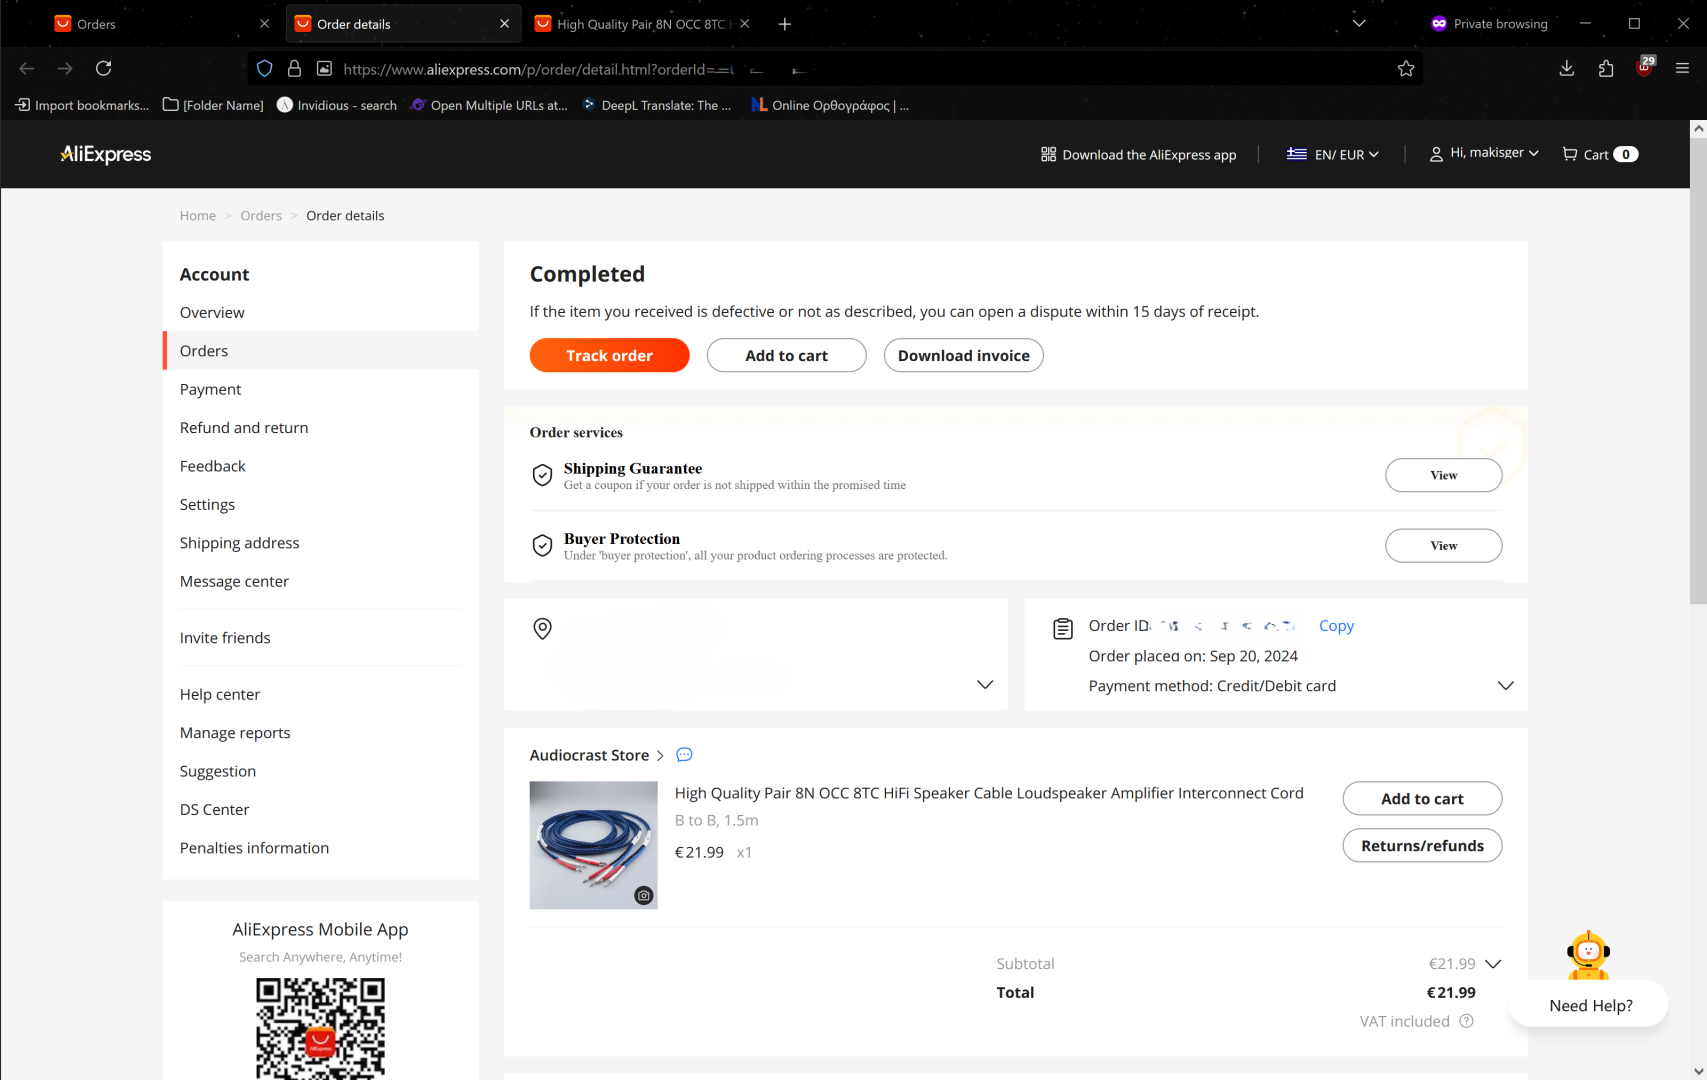Close the Orders tab
Viewport: 1707px width, 1080px height.
pos(264,24)
